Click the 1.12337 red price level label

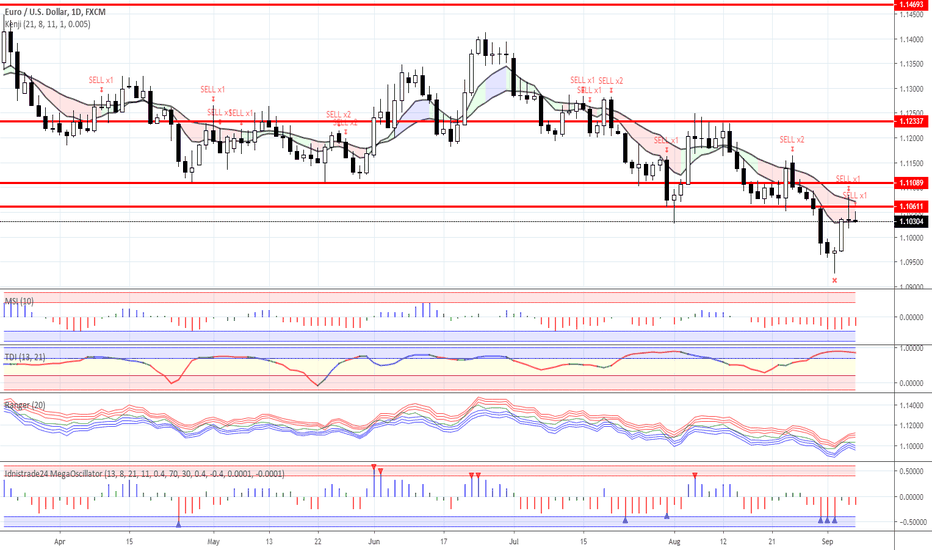911,121
